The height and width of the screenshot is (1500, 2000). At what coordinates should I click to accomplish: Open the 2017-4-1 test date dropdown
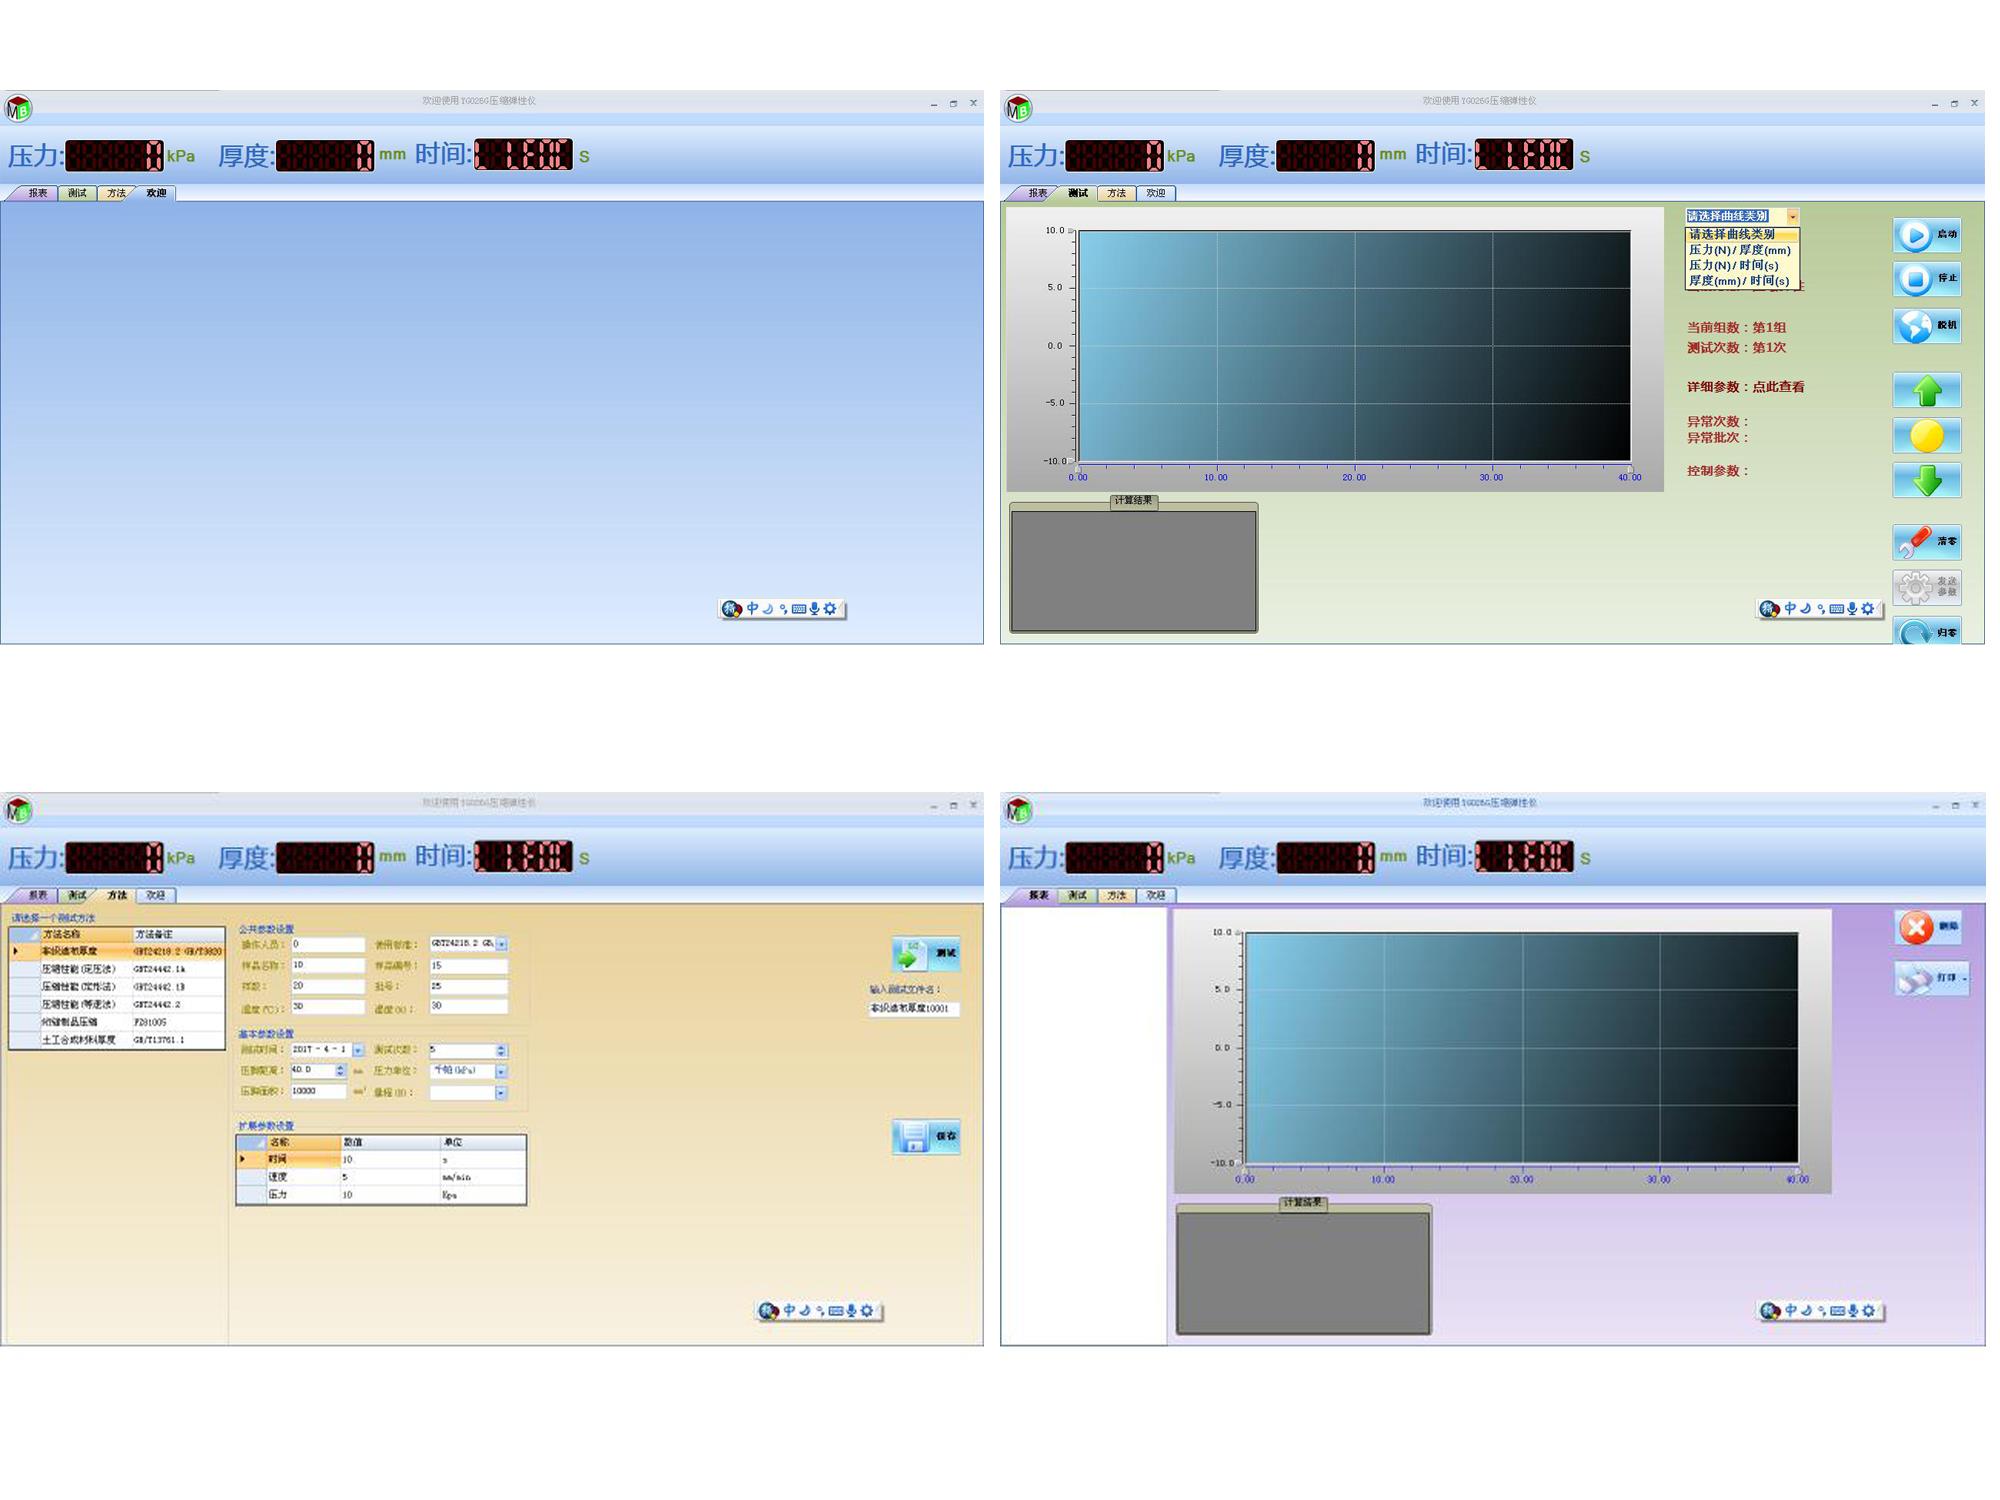358,1050
